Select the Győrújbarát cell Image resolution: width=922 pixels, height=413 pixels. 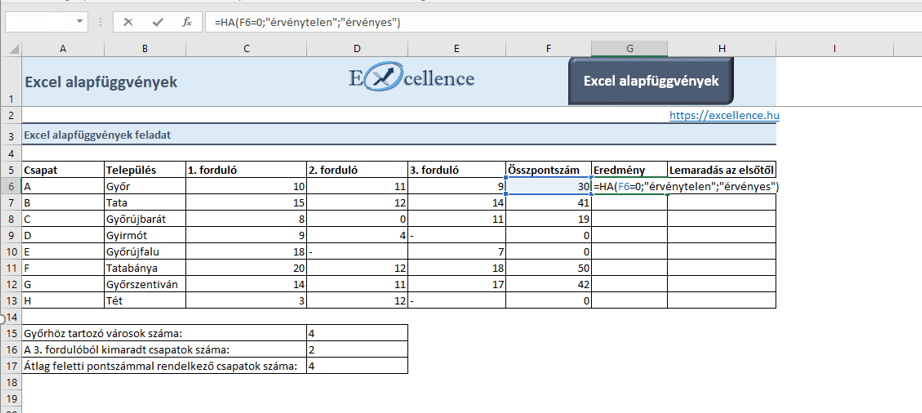click(x=145, y=219)
